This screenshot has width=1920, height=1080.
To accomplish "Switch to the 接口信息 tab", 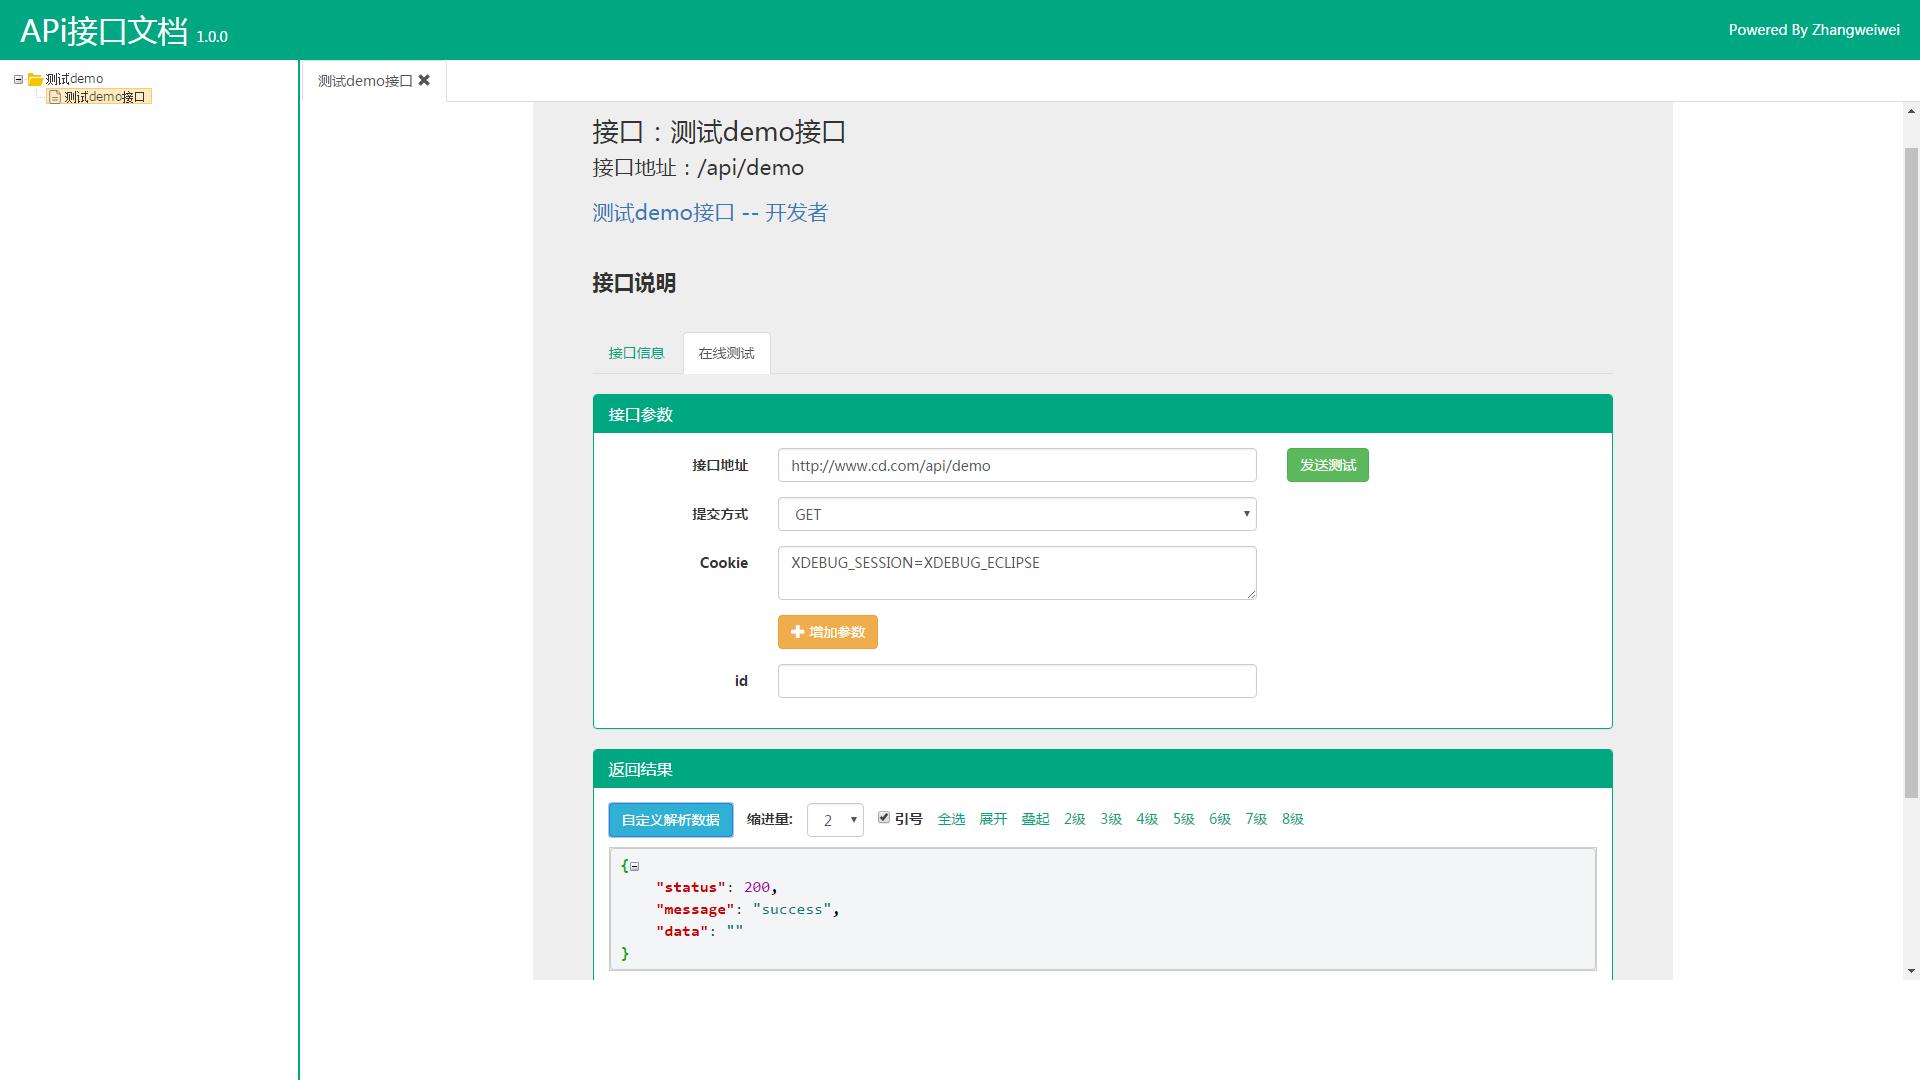I will tap(636, 353).
